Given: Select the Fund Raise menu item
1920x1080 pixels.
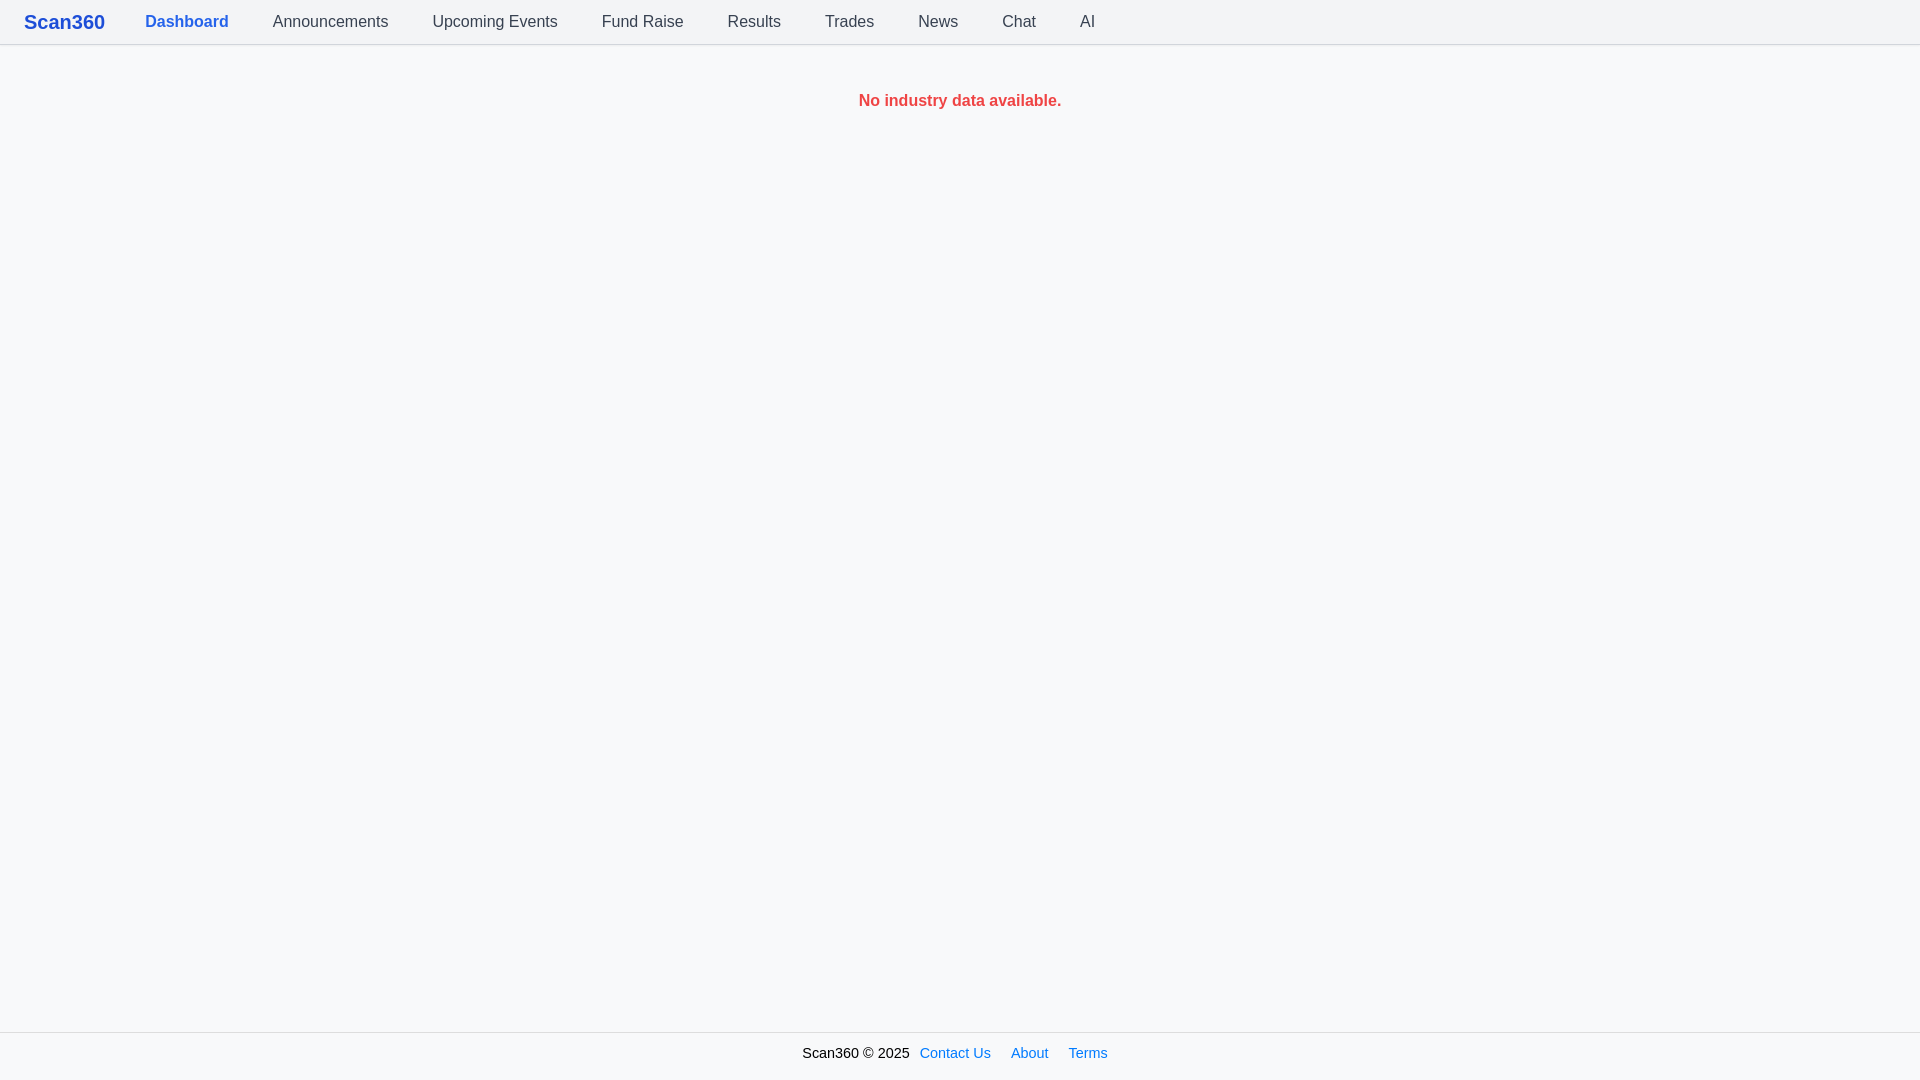Looking at the screenshot, I should (643, 22).
